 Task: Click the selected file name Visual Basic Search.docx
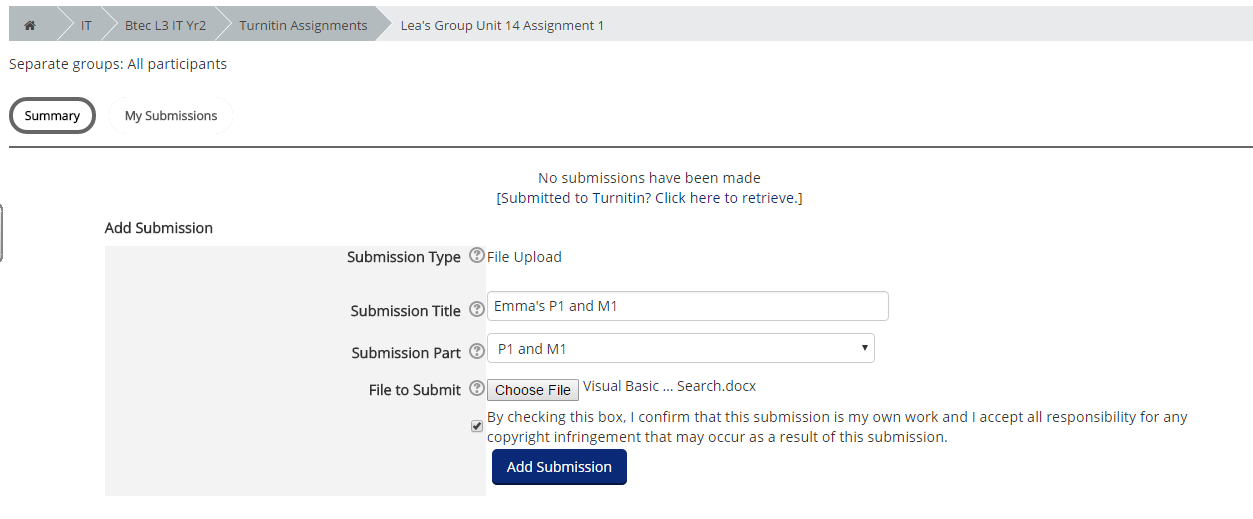pos(669,387)
